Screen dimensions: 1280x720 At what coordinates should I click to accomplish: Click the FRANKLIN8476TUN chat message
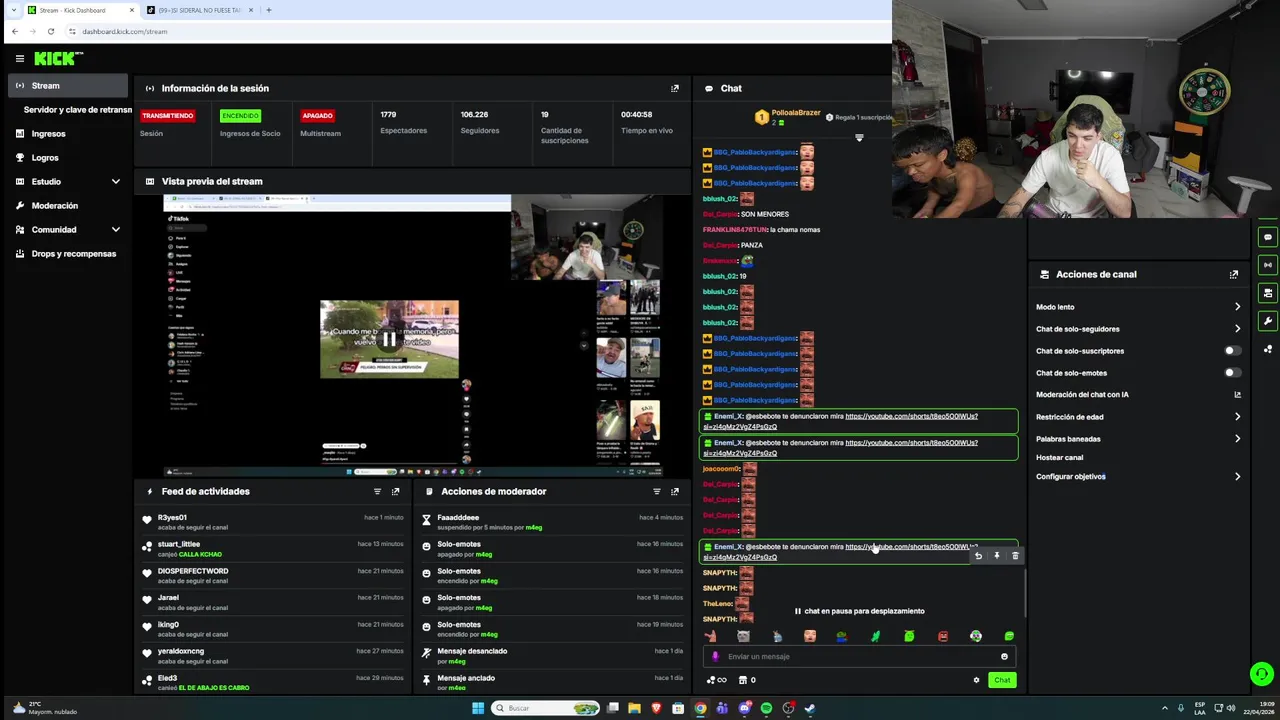click(x=761, y=230)
